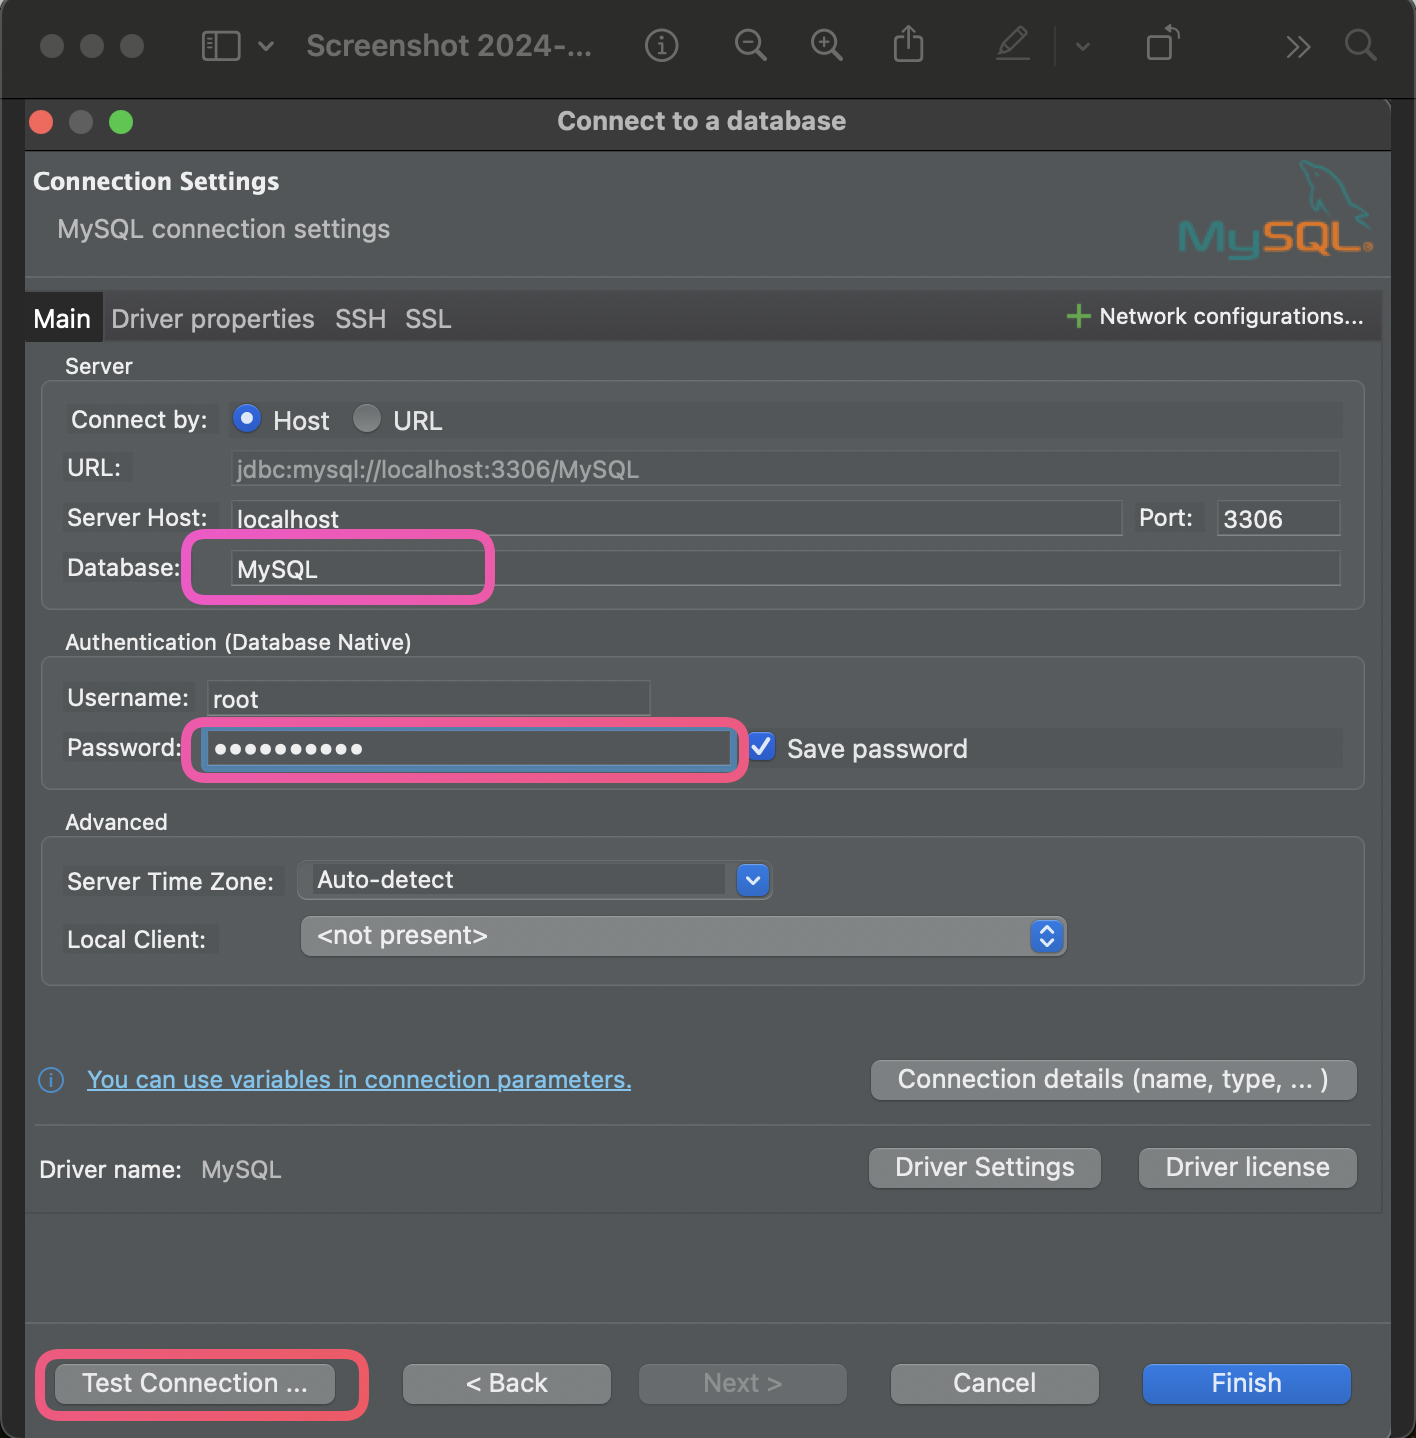Focus the Password input field
The image size is (1416, 1438).
click(x=468, y=748)
